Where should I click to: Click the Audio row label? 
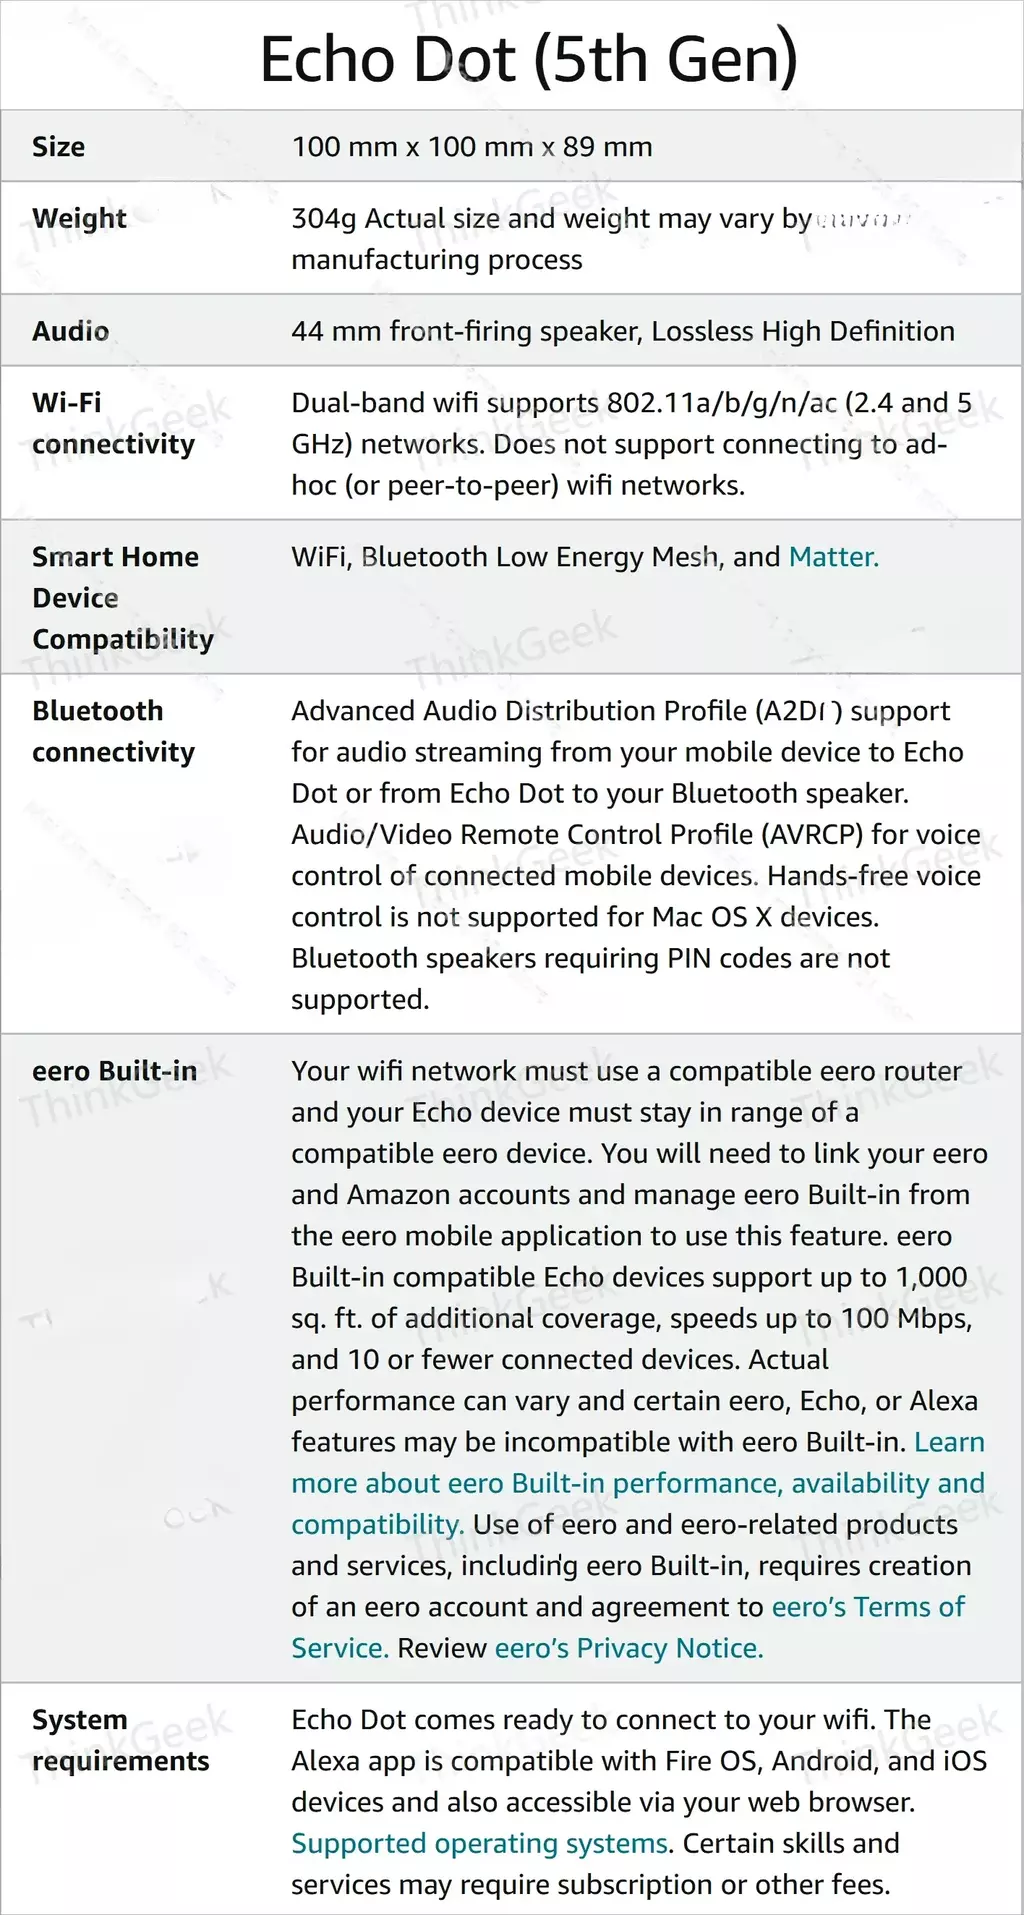71,331
